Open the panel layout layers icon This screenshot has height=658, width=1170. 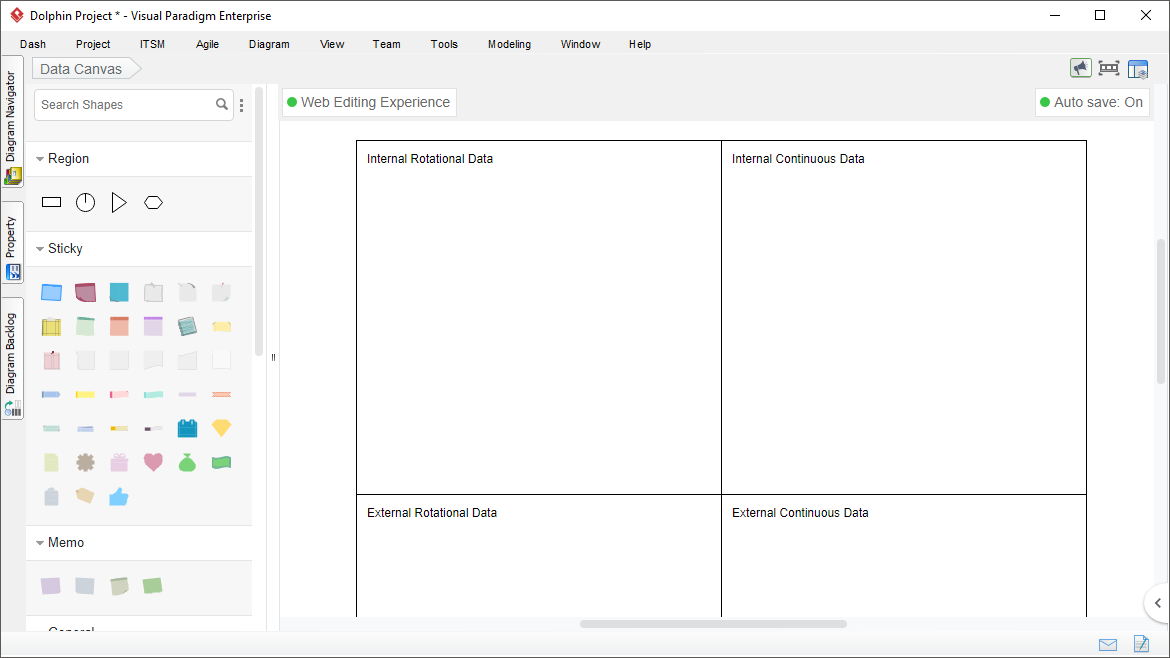tap(1138, 69)
